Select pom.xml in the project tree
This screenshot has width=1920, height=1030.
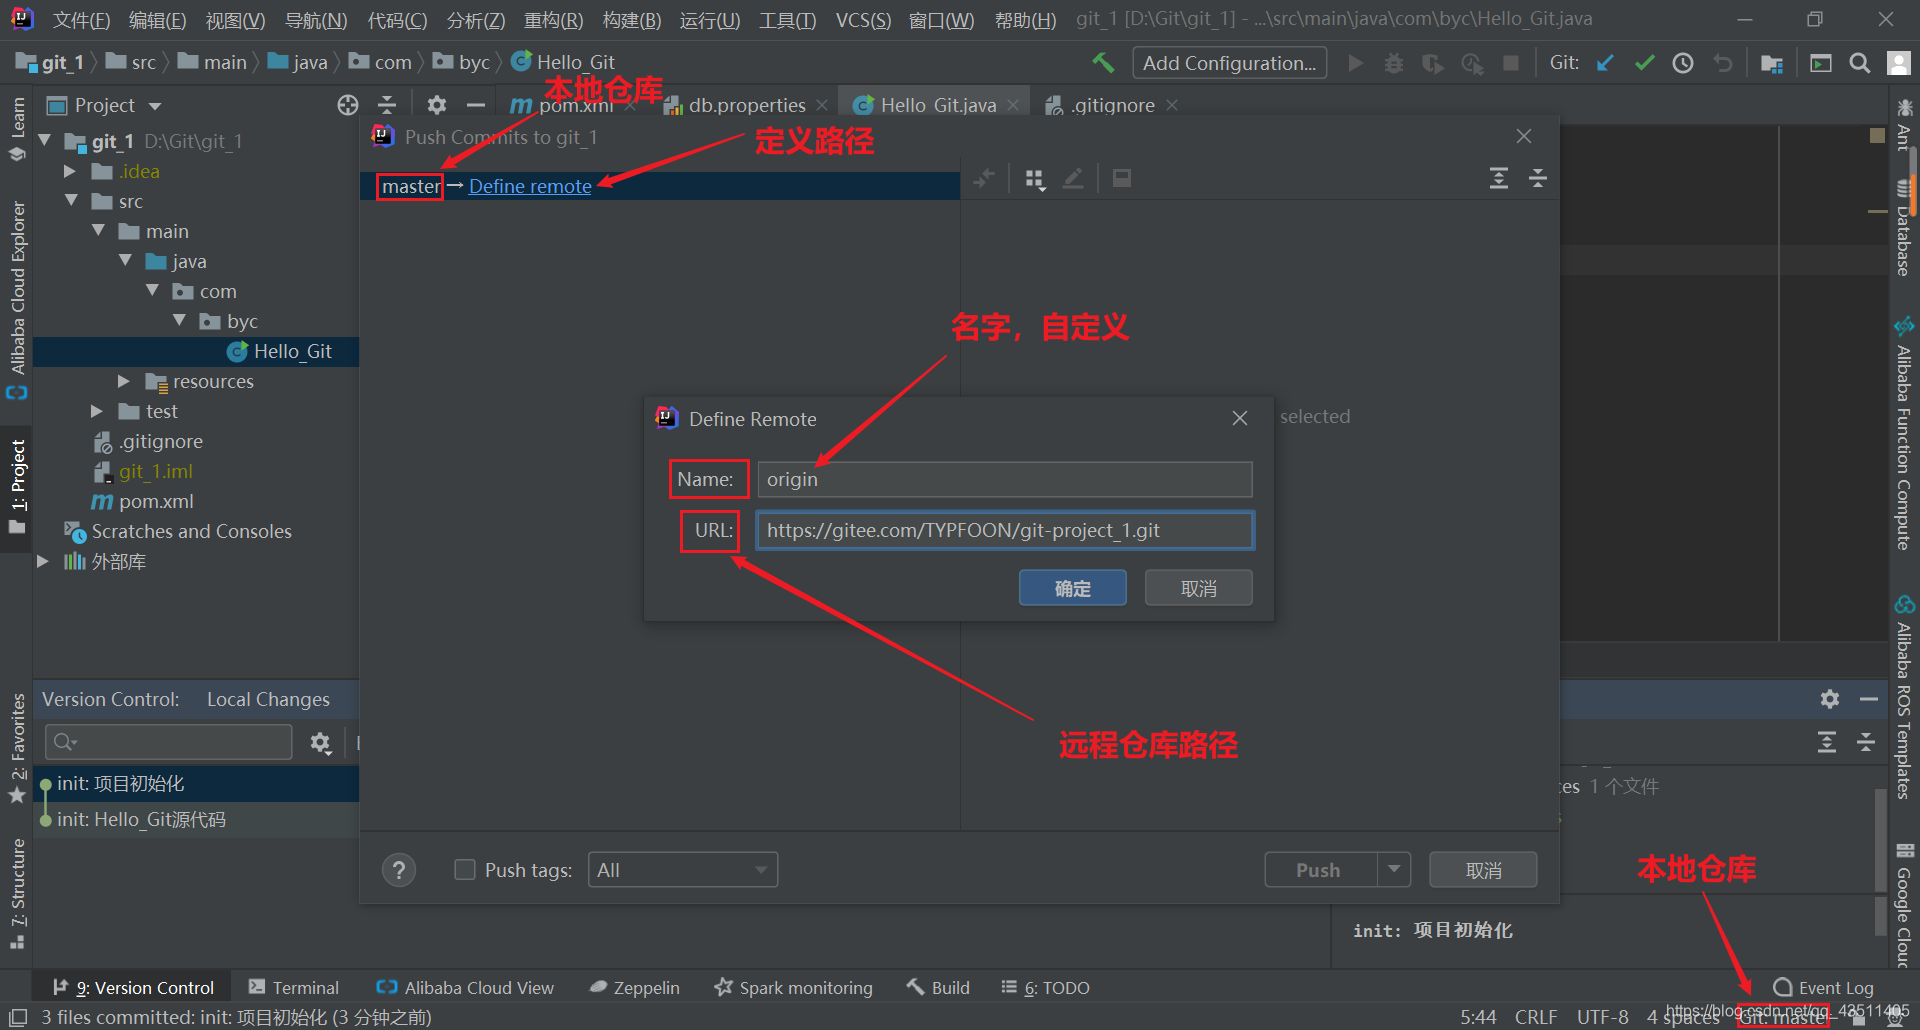pyautogui.click(x=156, y=501)
